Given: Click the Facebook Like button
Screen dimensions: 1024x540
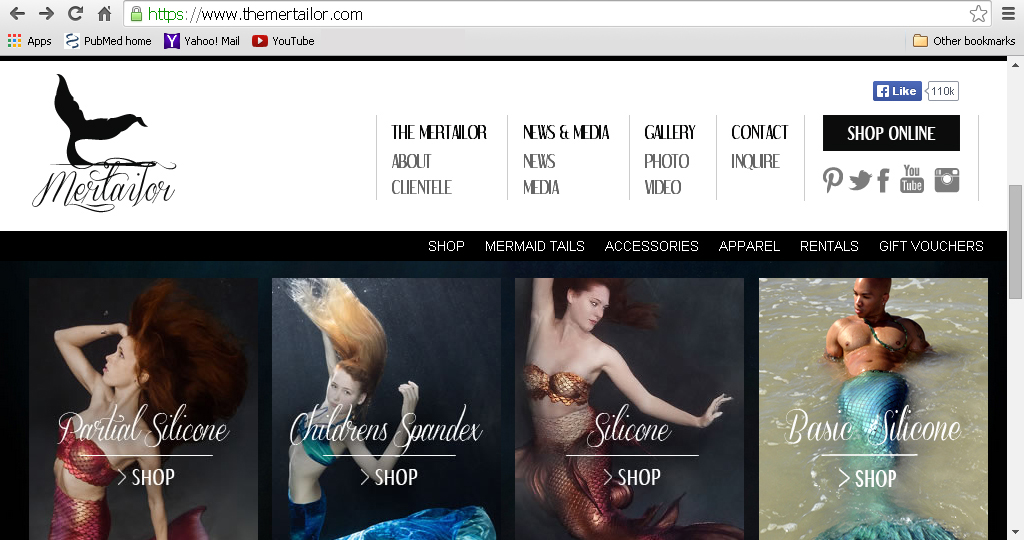Looking at the screenshot, I should pos(896,91).
